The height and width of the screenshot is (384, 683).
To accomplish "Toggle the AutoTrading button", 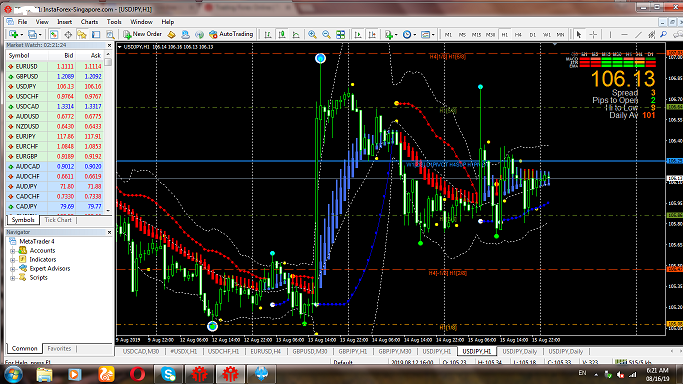I will (231, 34).
